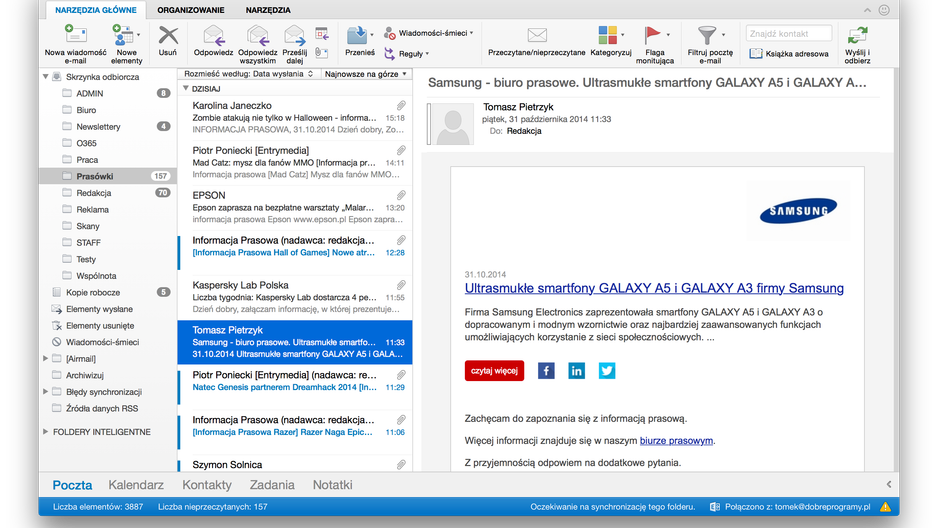The height and width of the screenshot is (528, 938).
Task: Focus the Znajdź kontakt search field
Action: (x=788, y=33)
